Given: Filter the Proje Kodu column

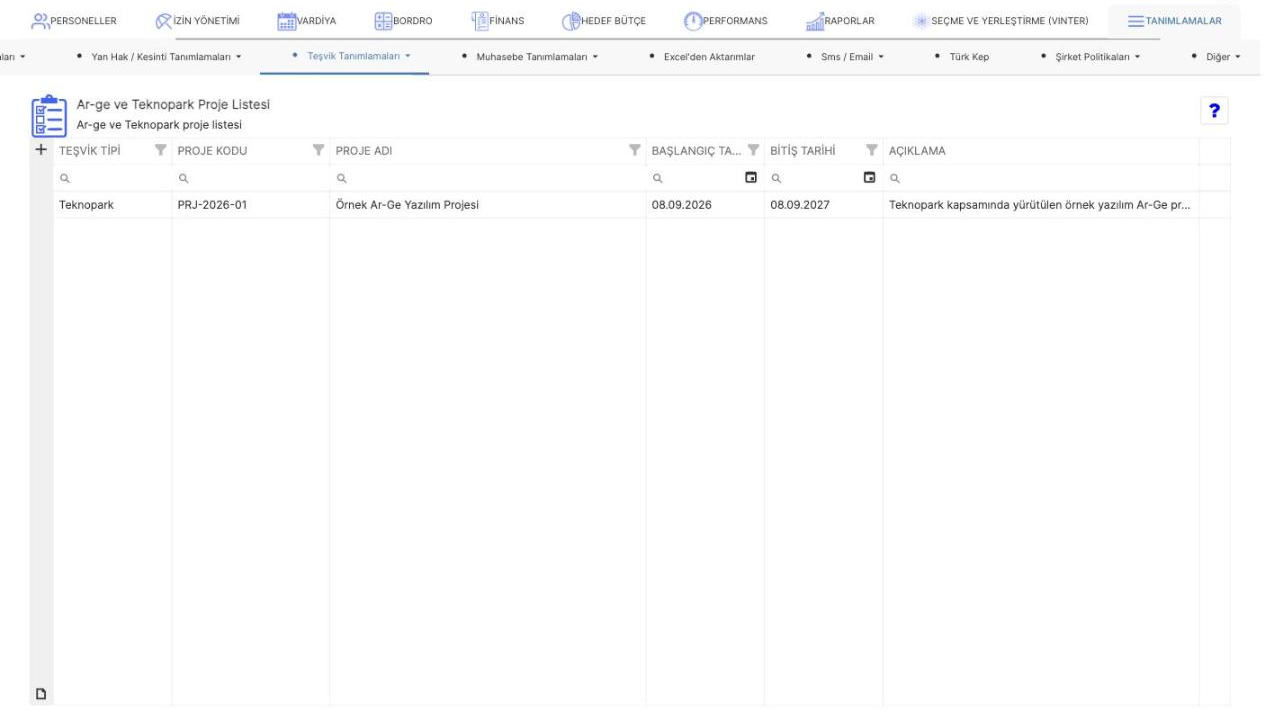Looking at the screenshot, I should [319, 151].
